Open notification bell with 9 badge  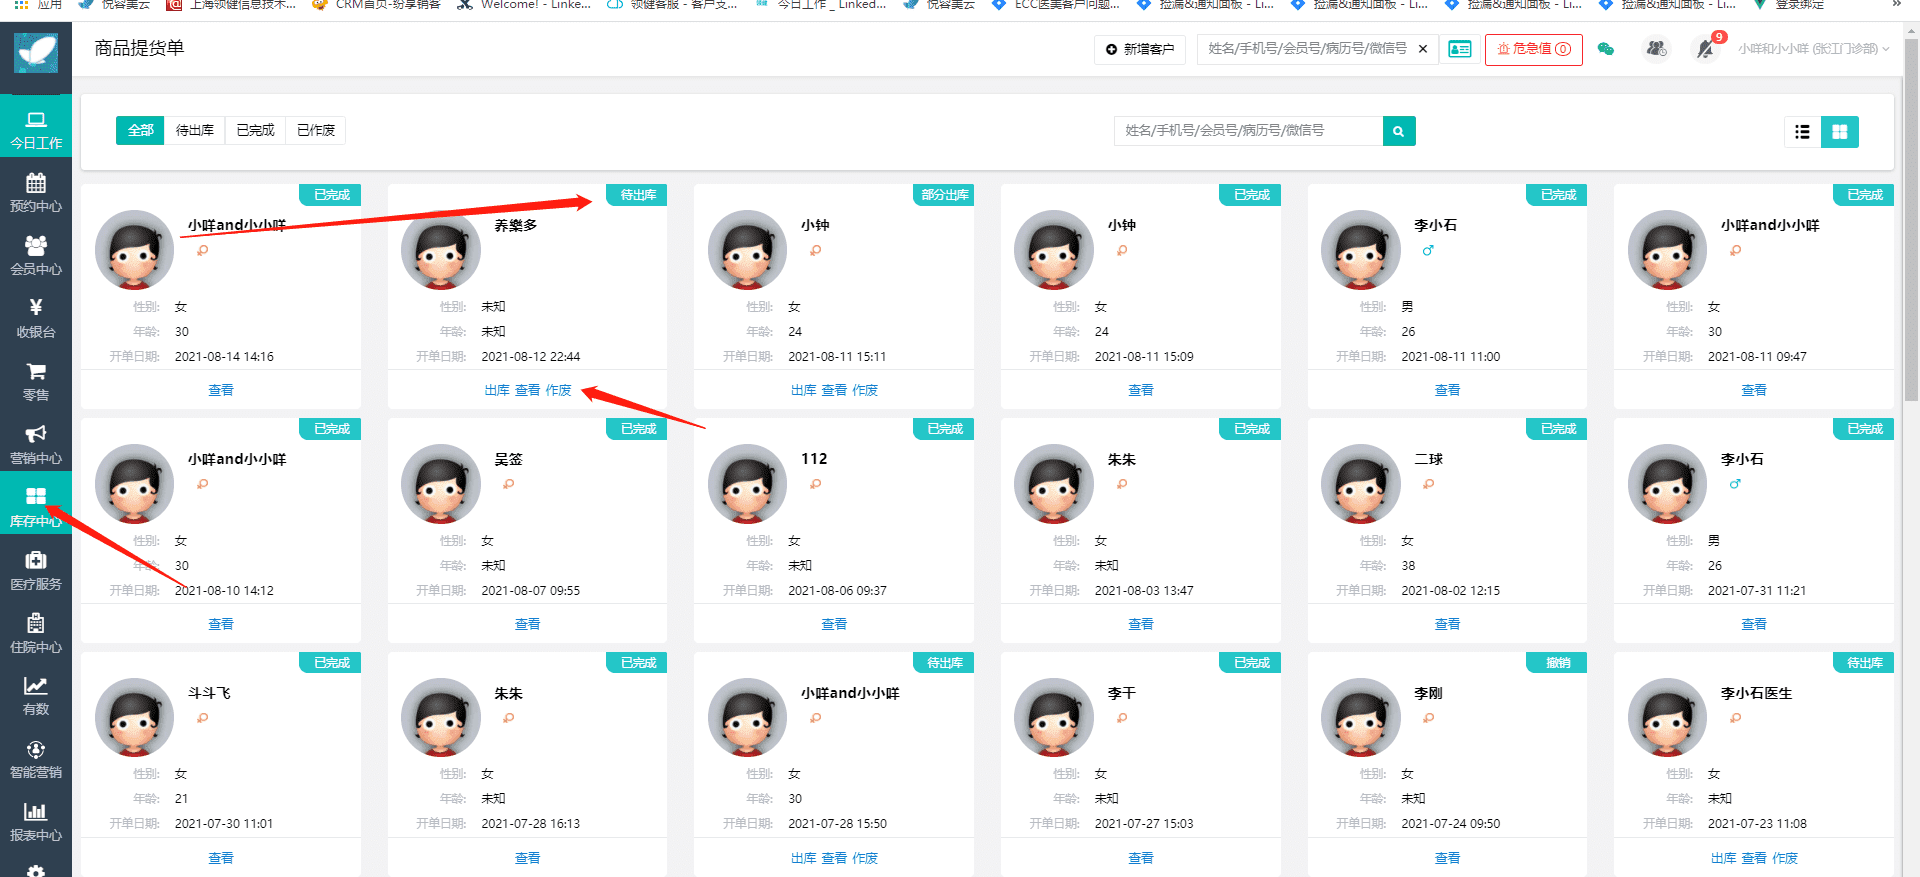pyautogui.click(x=1705, y=49)
